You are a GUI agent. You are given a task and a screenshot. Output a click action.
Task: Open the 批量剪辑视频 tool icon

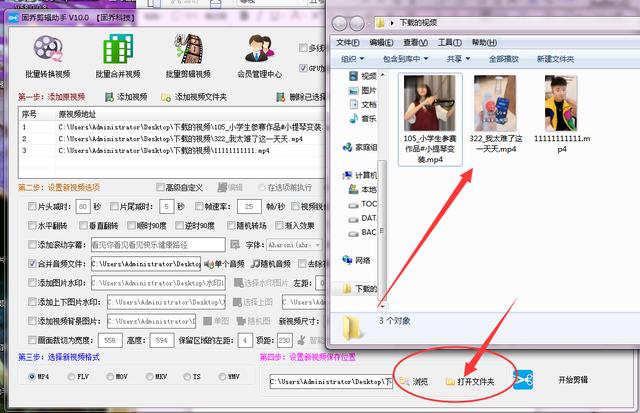189,49
